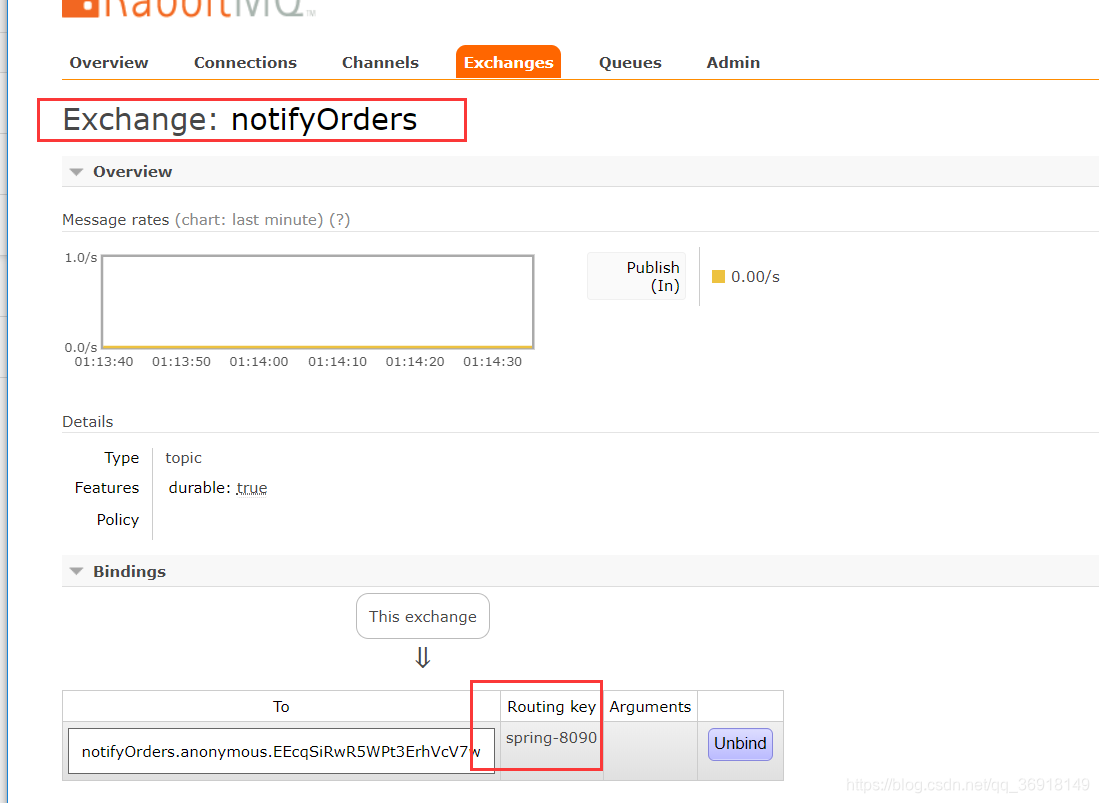1099x803 pixels.
Task: Collapse the Overview section triangle
Action: [76, 172]
